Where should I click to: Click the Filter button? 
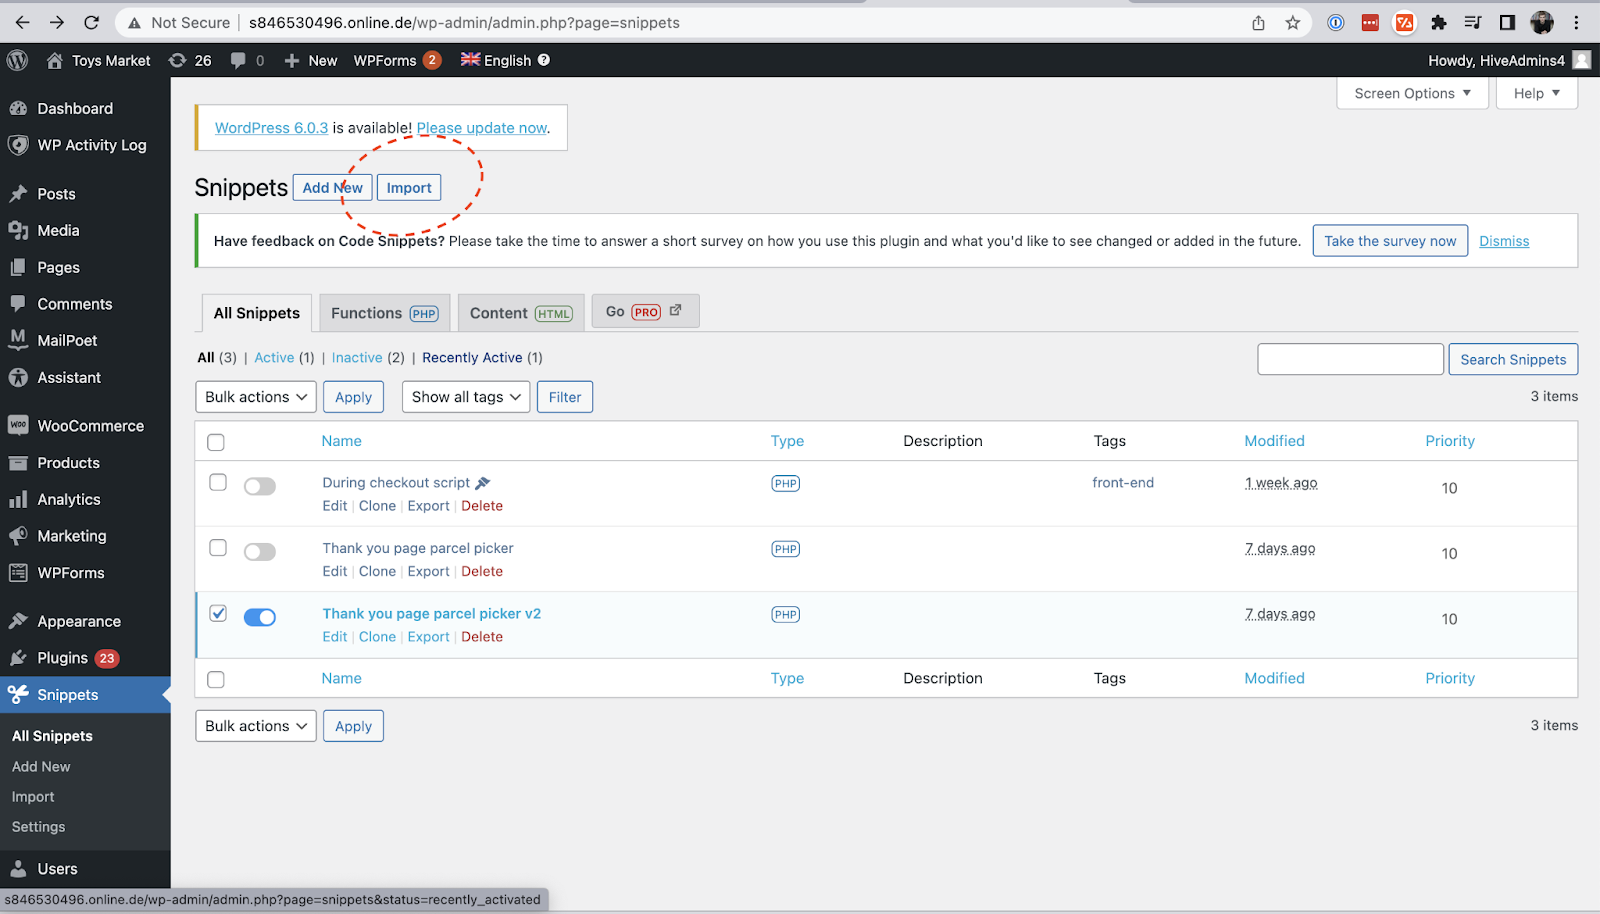click(x=565, y=397)
